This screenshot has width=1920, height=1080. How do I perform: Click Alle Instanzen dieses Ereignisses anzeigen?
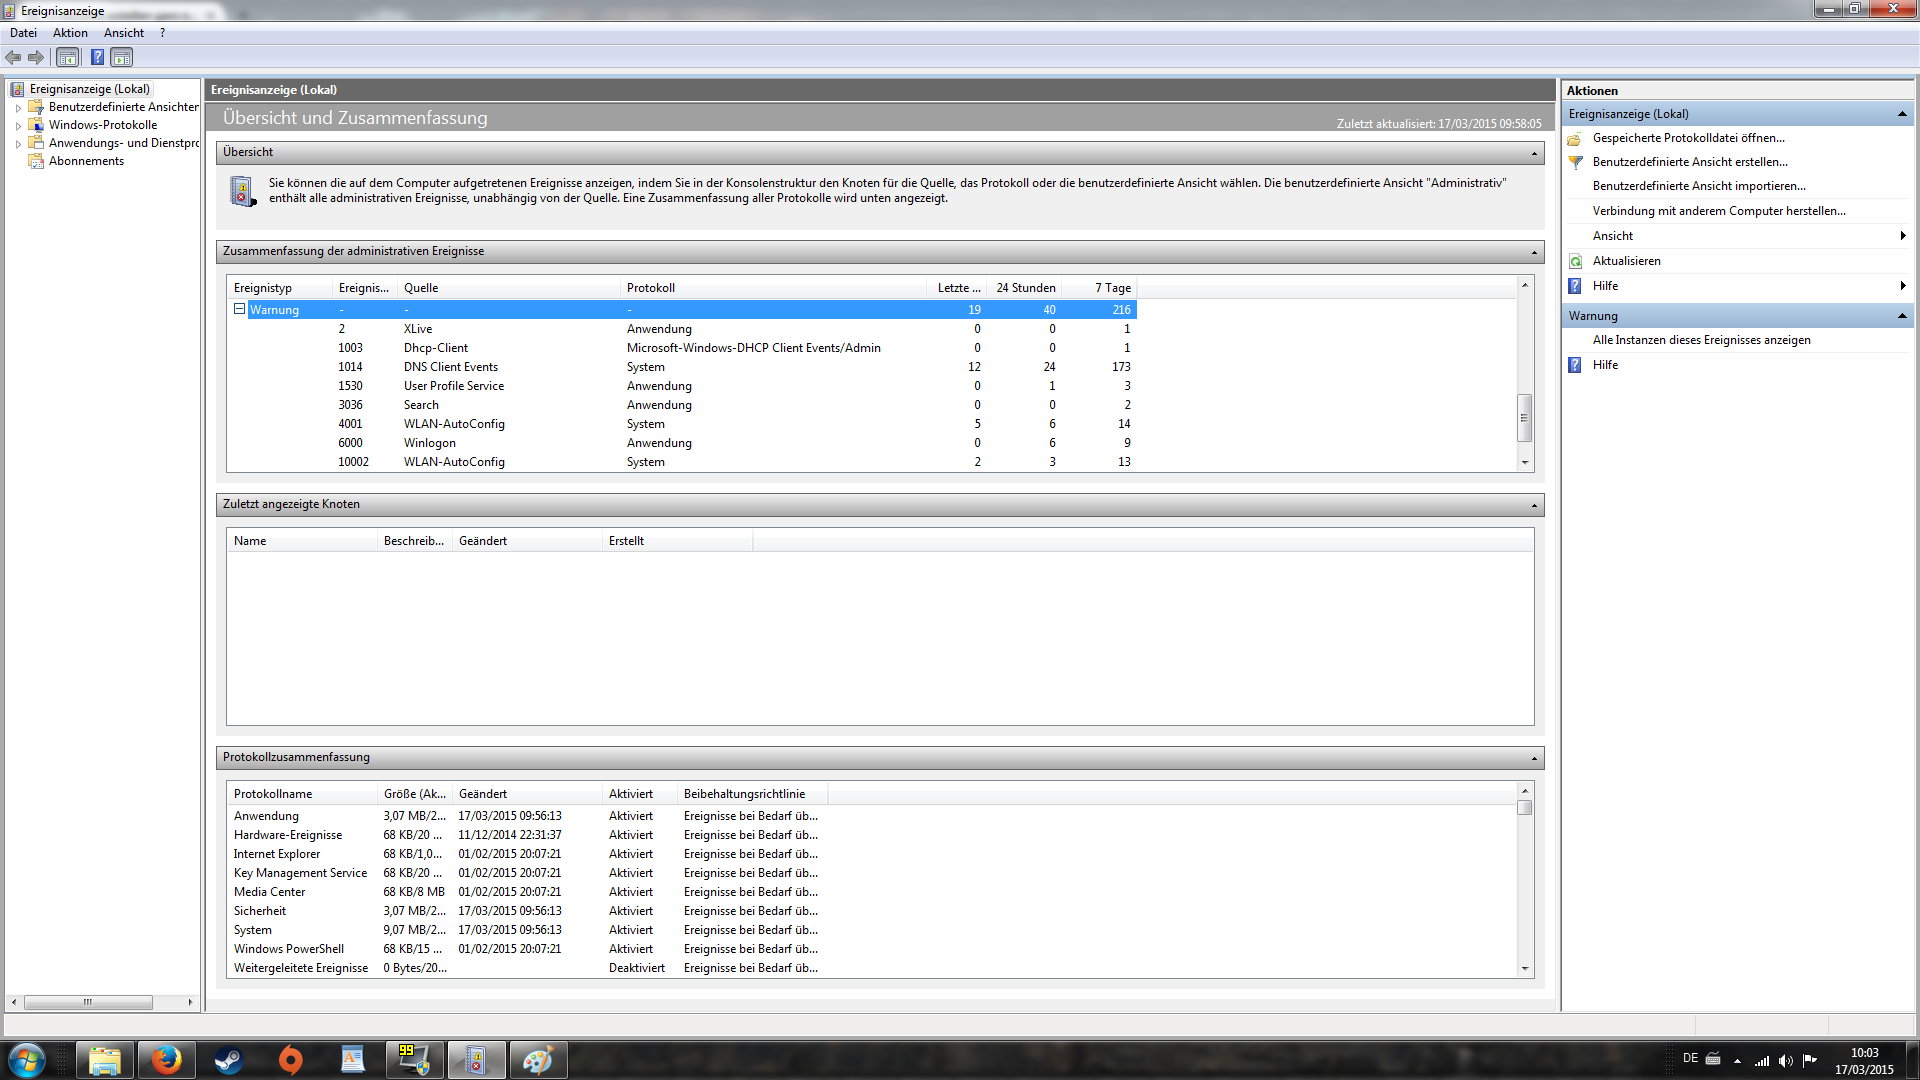(x=1701, y=340)
